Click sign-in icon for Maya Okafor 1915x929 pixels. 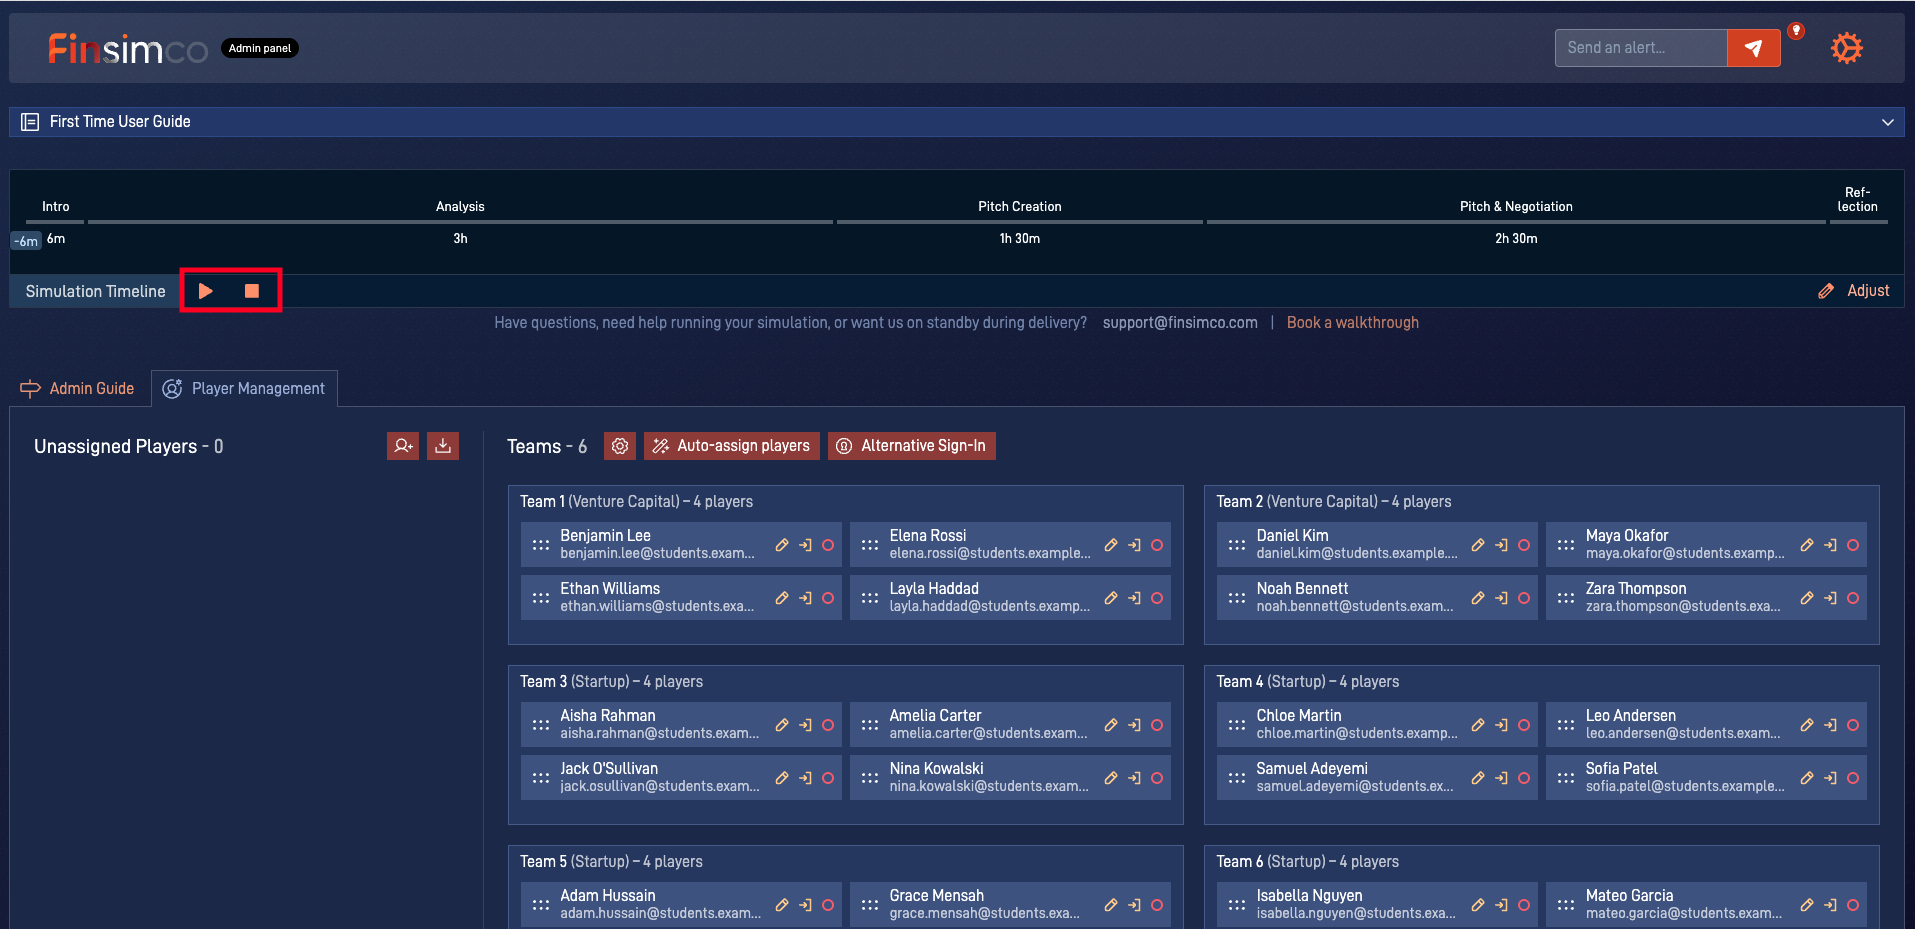[x=1830, y=545]
